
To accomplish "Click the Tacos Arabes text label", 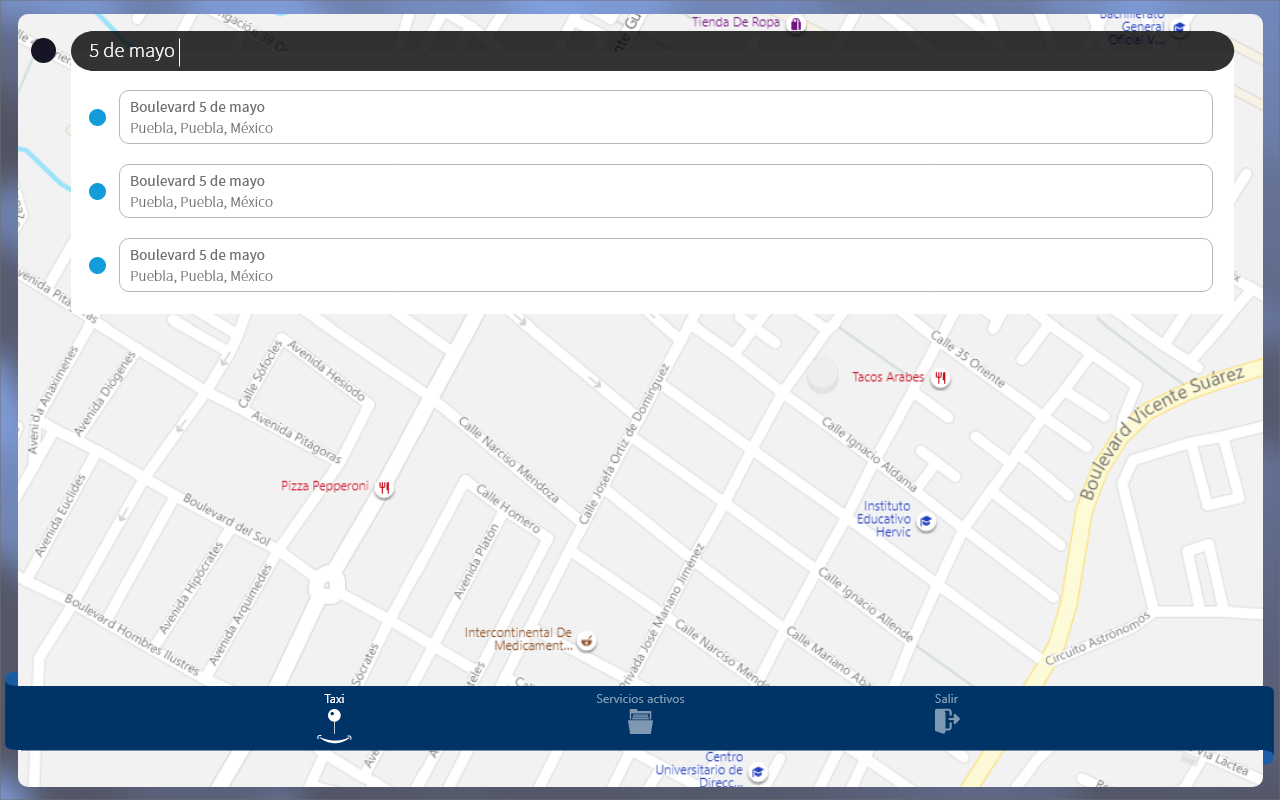I will [888, 377].
